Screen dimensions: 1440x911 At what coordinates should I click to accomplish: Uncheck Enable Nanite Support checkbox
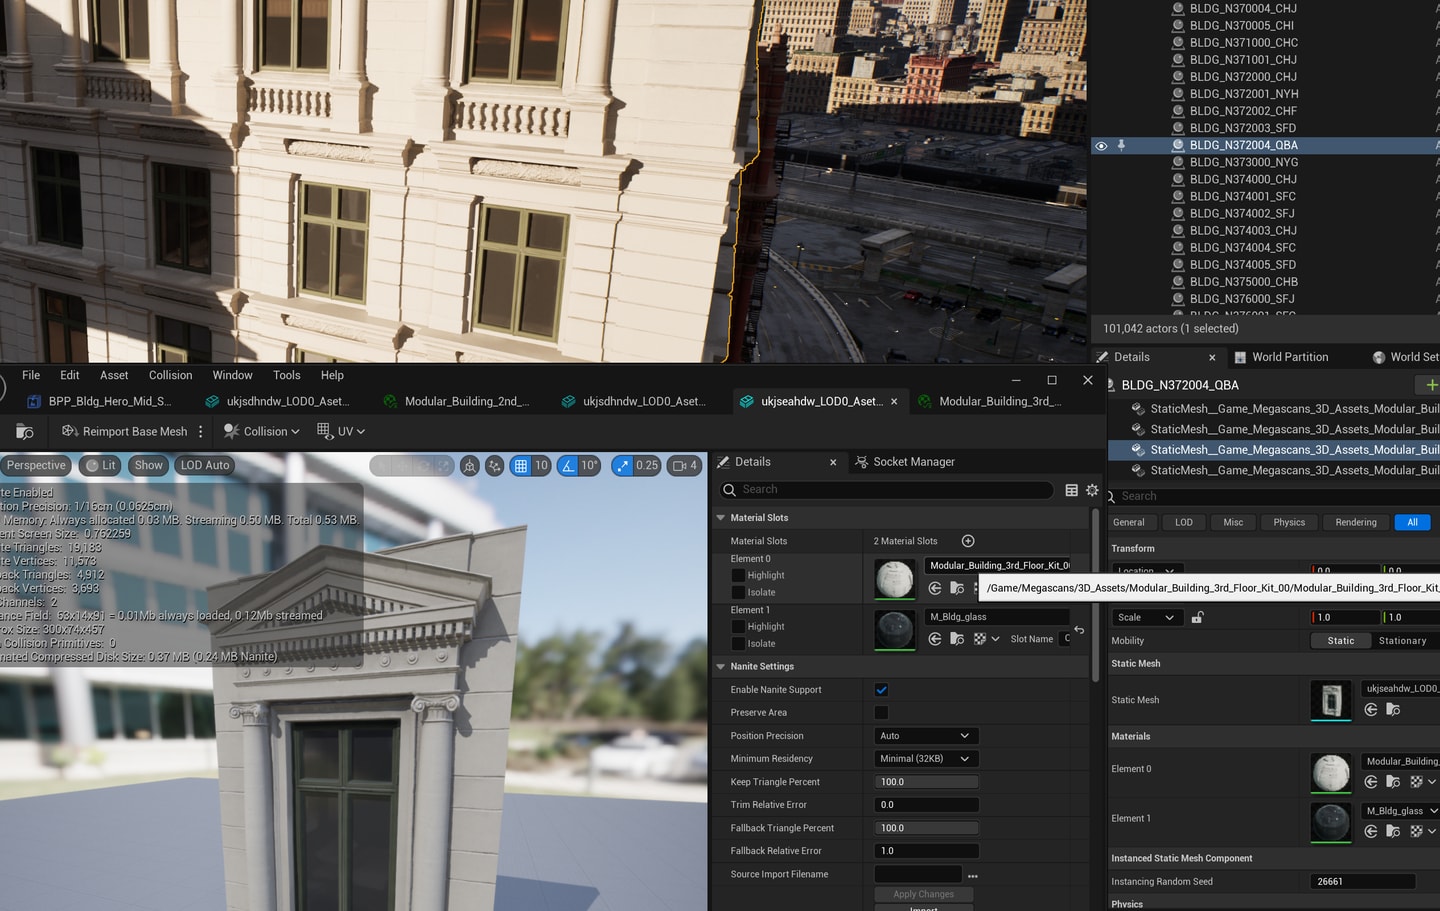881,690
